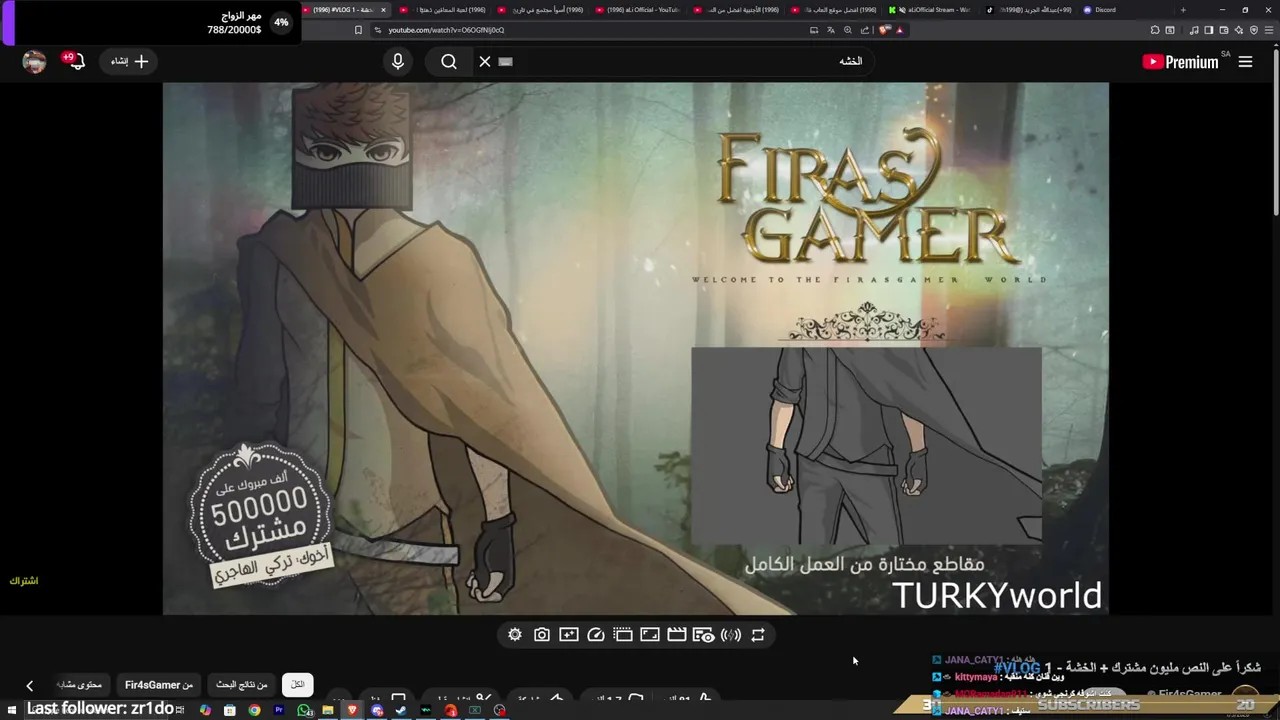
Task: Click the اشتراك subscribe text
Action: pyautogui.click(x=24, y=581)
